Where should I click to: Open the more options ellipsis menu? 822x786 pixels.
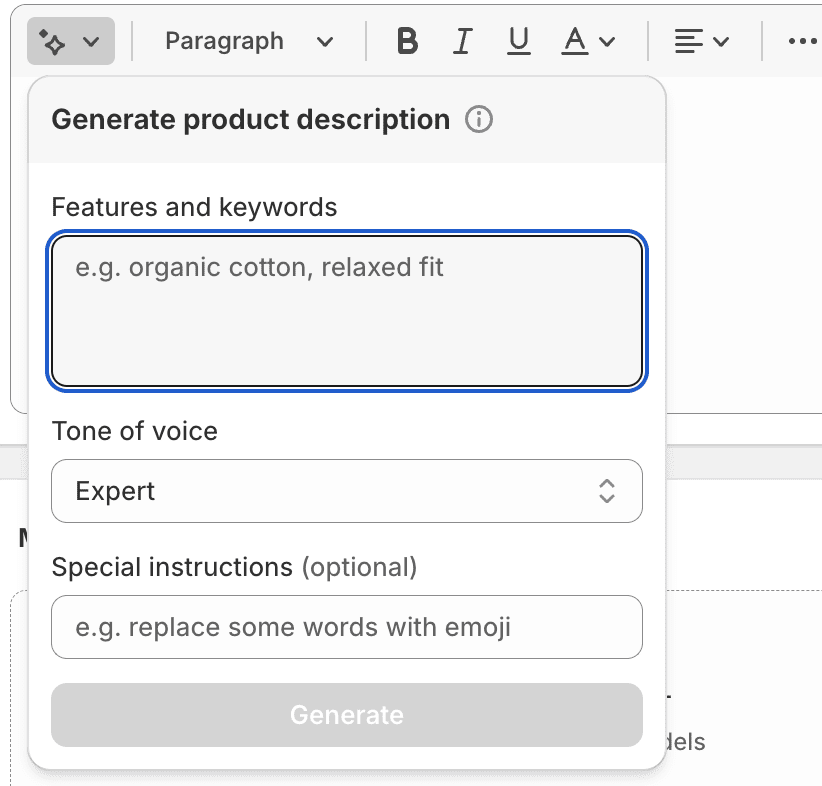click(802, 41)
